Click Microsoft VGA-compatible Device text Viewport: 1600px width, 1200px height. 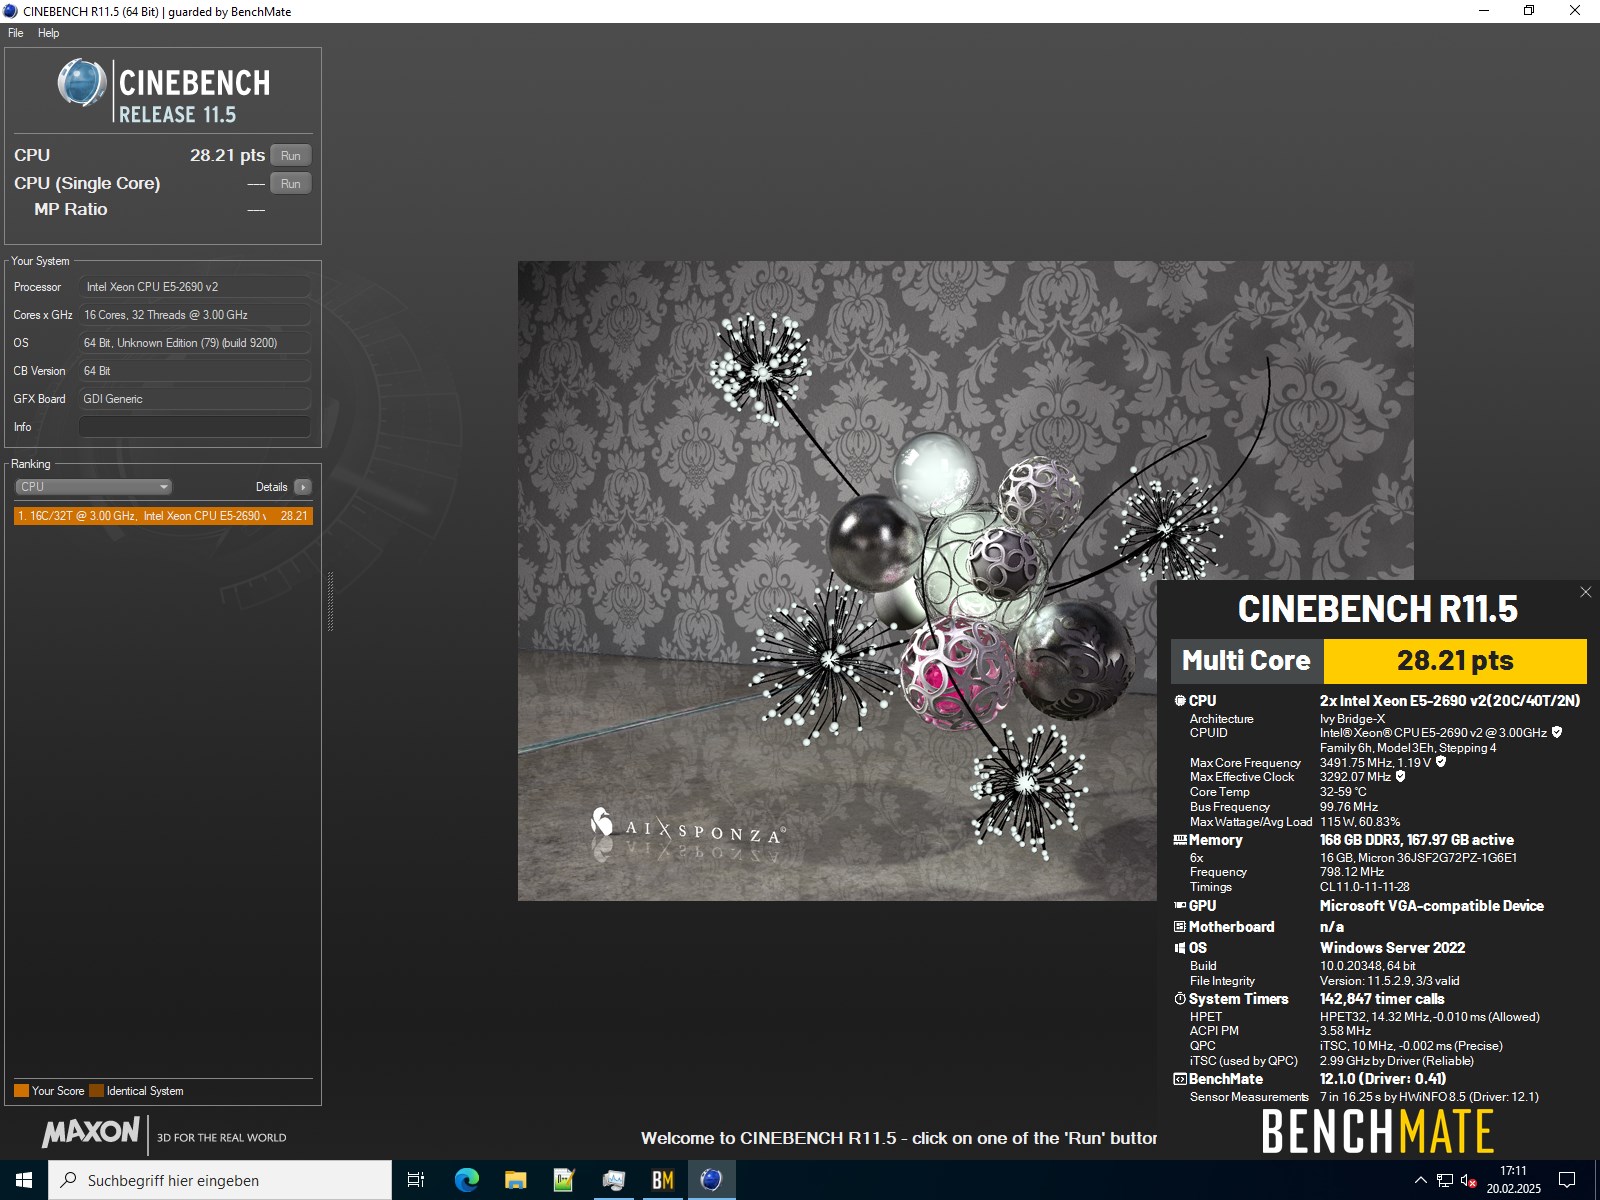(x=1431, y=906)
